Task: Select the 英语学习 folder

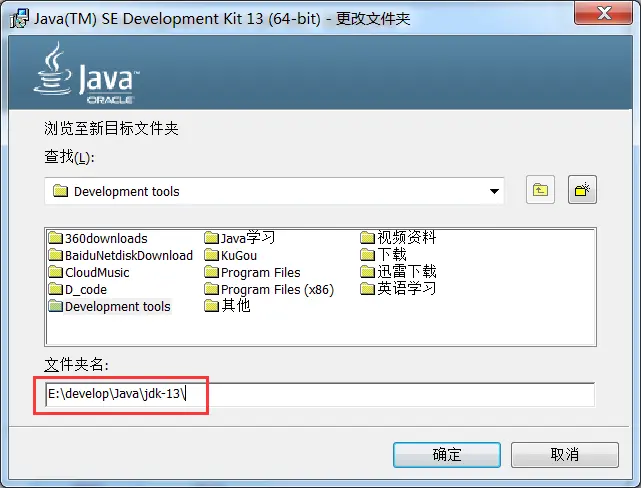Action: 398,289
